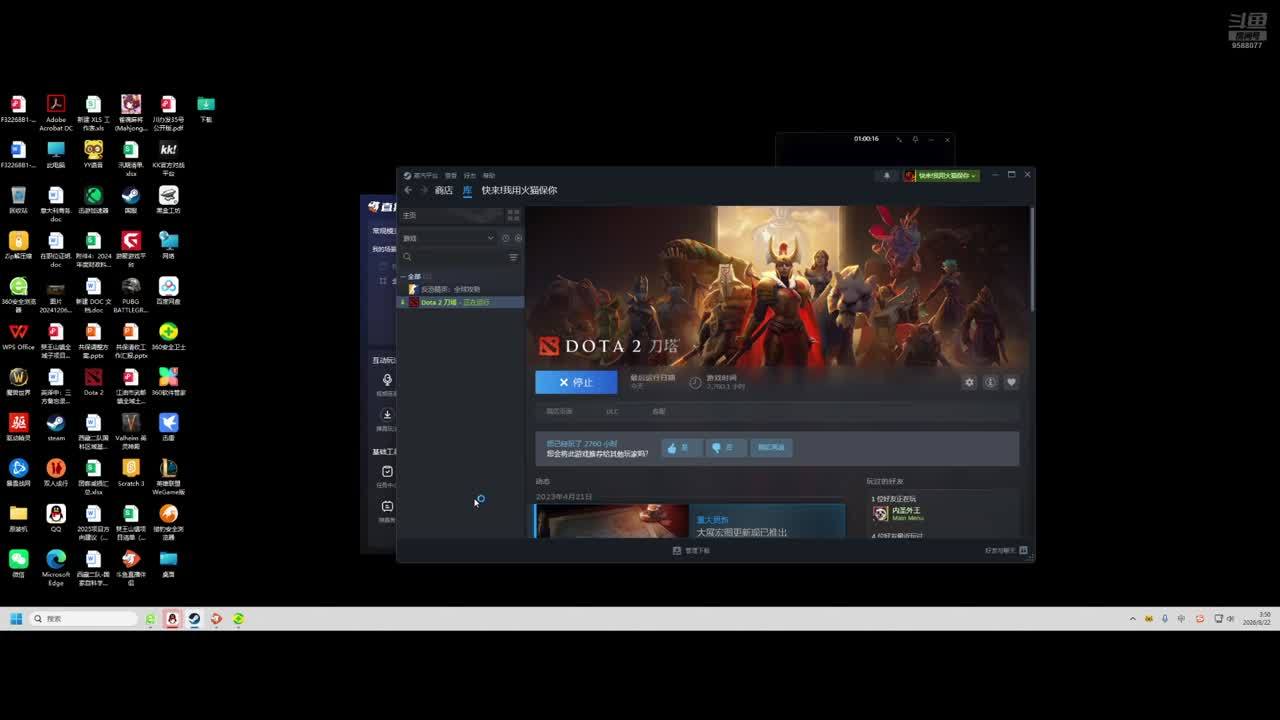Open the 魔兽世界 desktop shortcut
The image size is (1280, 720).
coord(18,381)
